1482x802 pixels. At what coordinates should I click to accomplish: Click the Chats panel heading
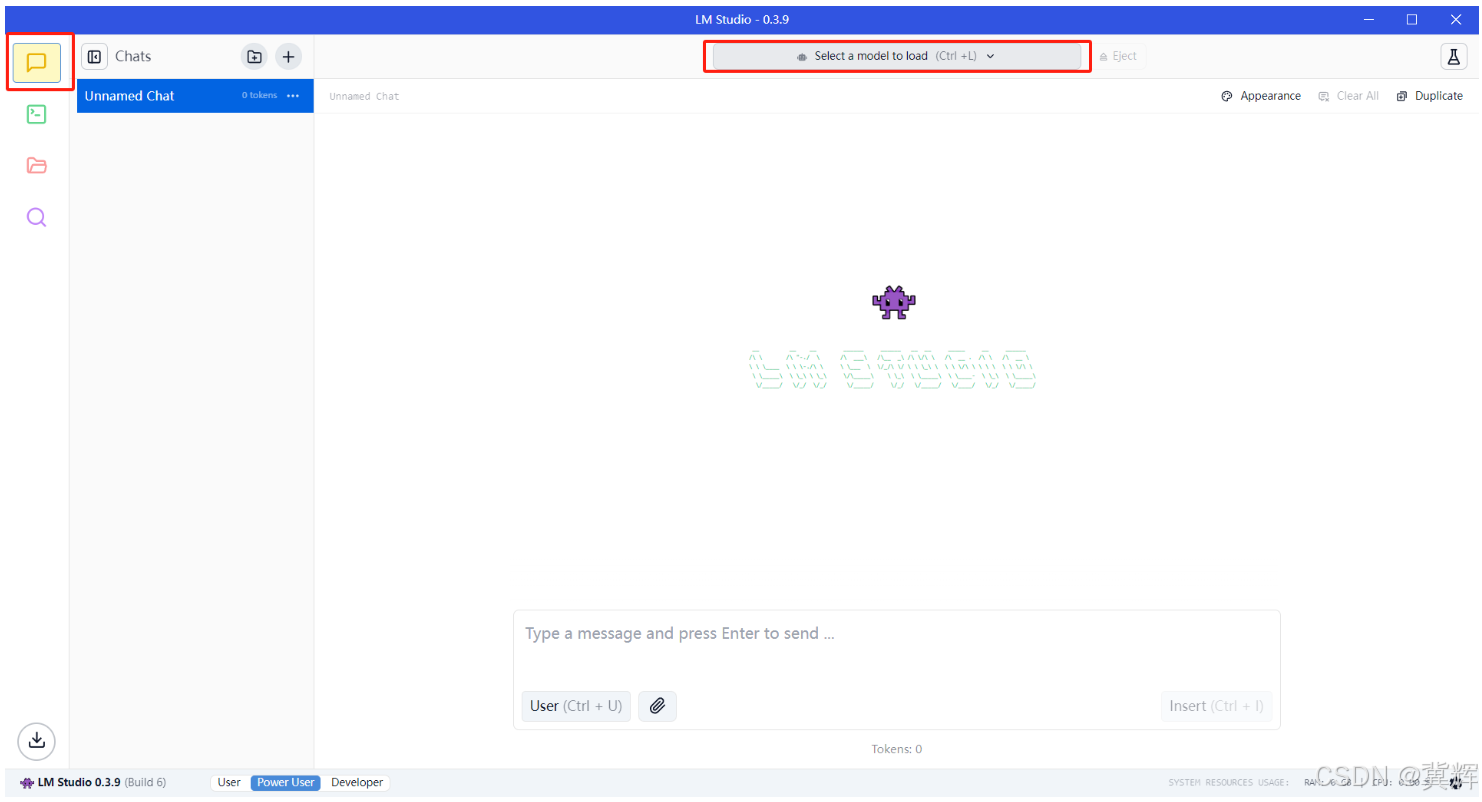[x=133, y=57]
